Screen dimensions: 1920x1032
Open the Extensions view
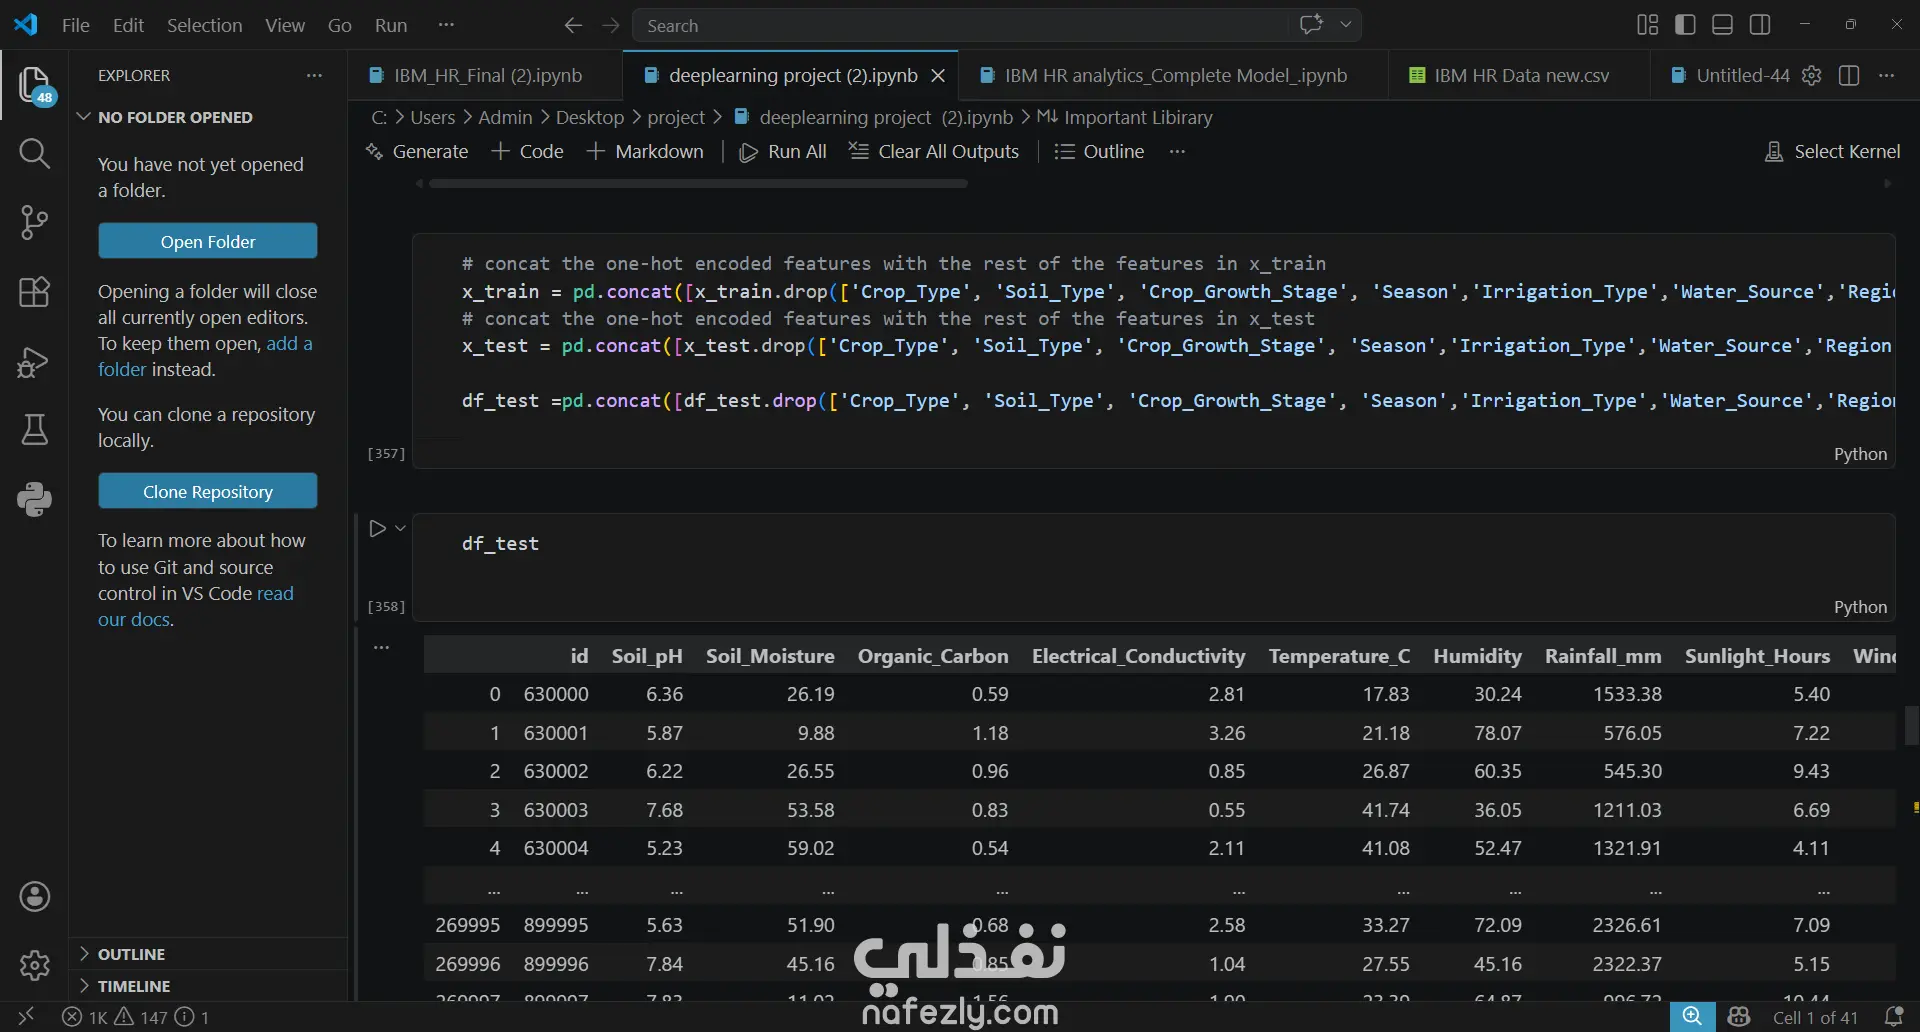point(35,292)
